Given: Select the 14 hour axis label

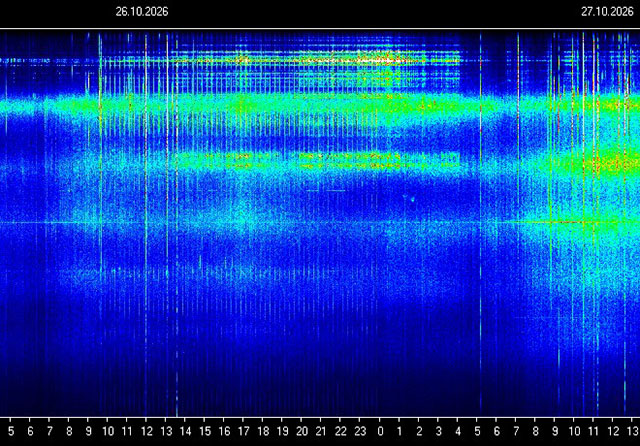Looking at the screenshot, I should (x=185, y=431).
